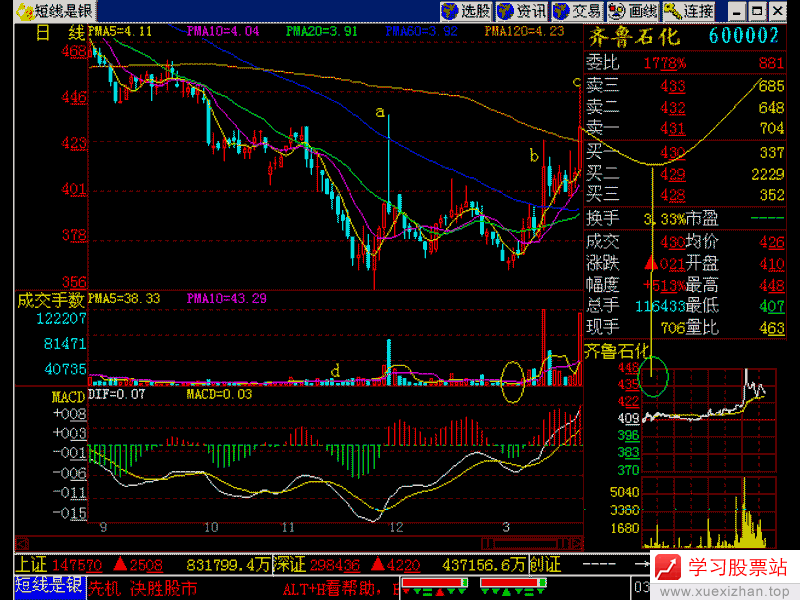This screenshot has width=800, height=600.
Task: Click the 总手 total volume 116433
Action: (660, 306)
